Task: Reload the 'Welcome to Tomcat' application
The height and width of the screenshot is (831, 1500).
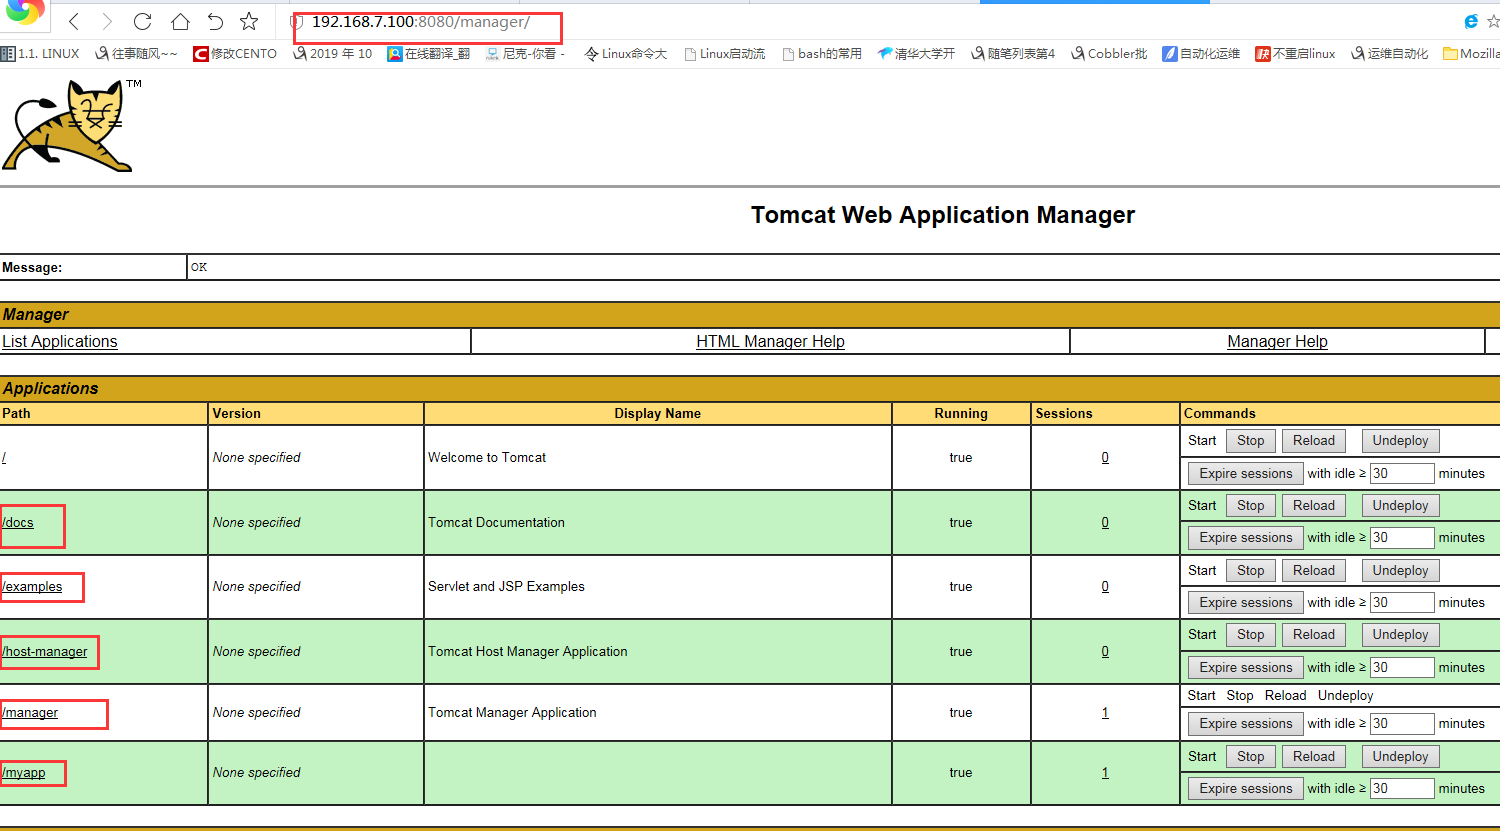Action: (x=1313, y=441)
